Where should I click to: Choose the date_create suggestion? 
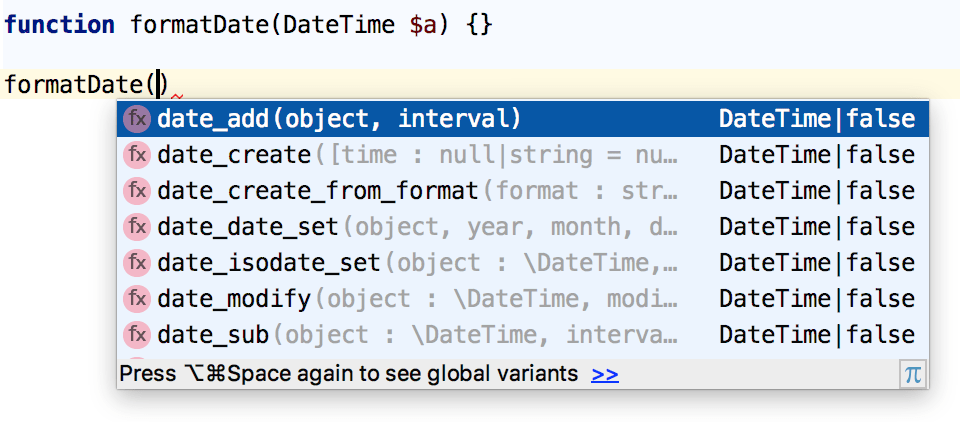(523, 155)
